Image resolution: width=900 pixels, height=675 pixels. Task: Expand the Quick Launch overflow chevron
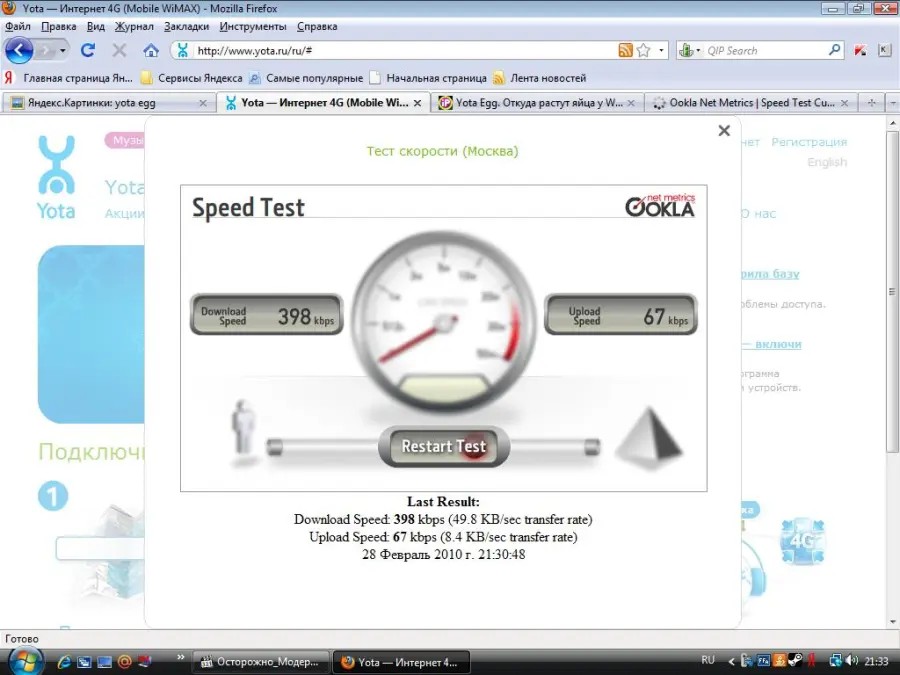[181, 657]
